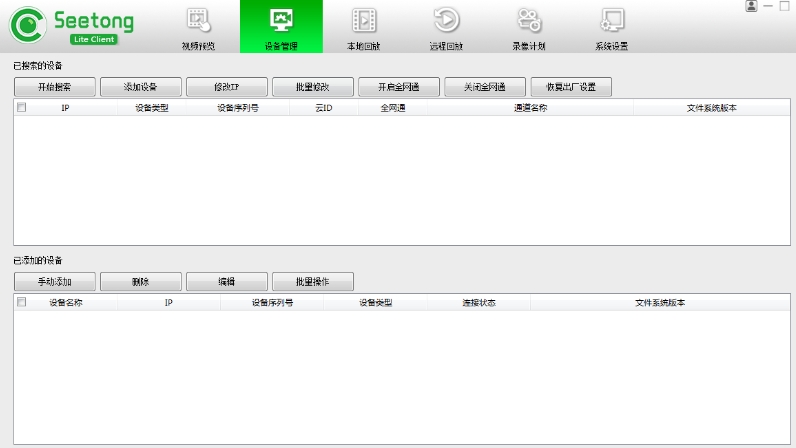Open the 远程回放 remote playback tab
Screen dimensions: 796x448
[446, 27]
